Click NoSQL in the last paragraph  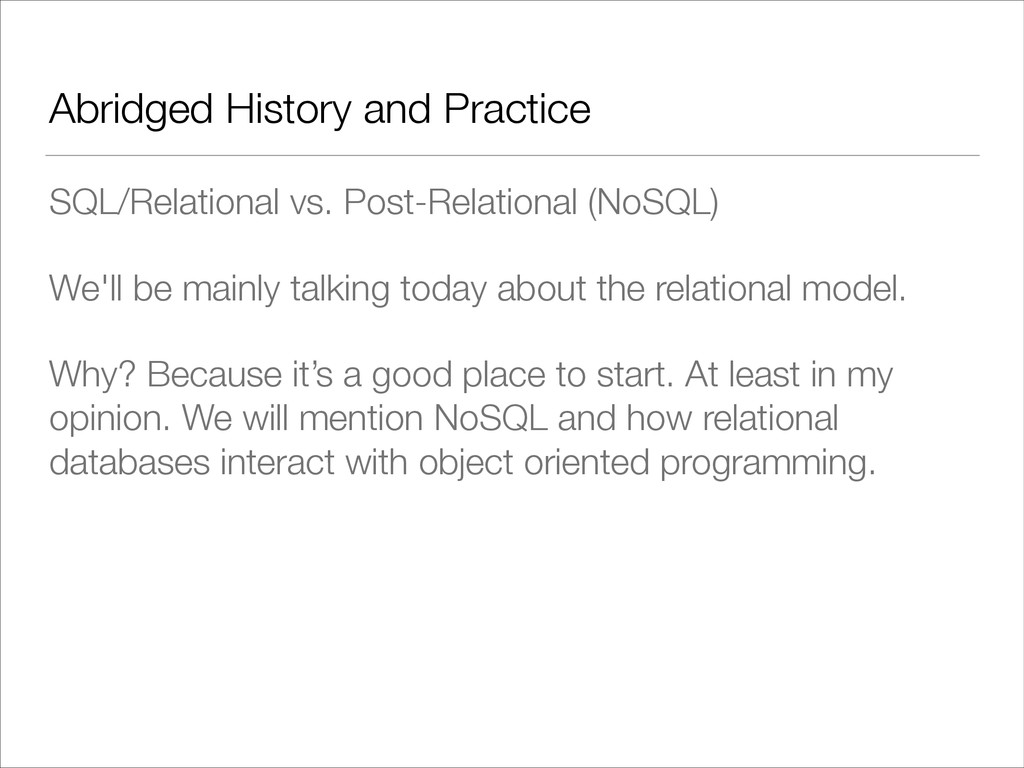tap(491, 419)
